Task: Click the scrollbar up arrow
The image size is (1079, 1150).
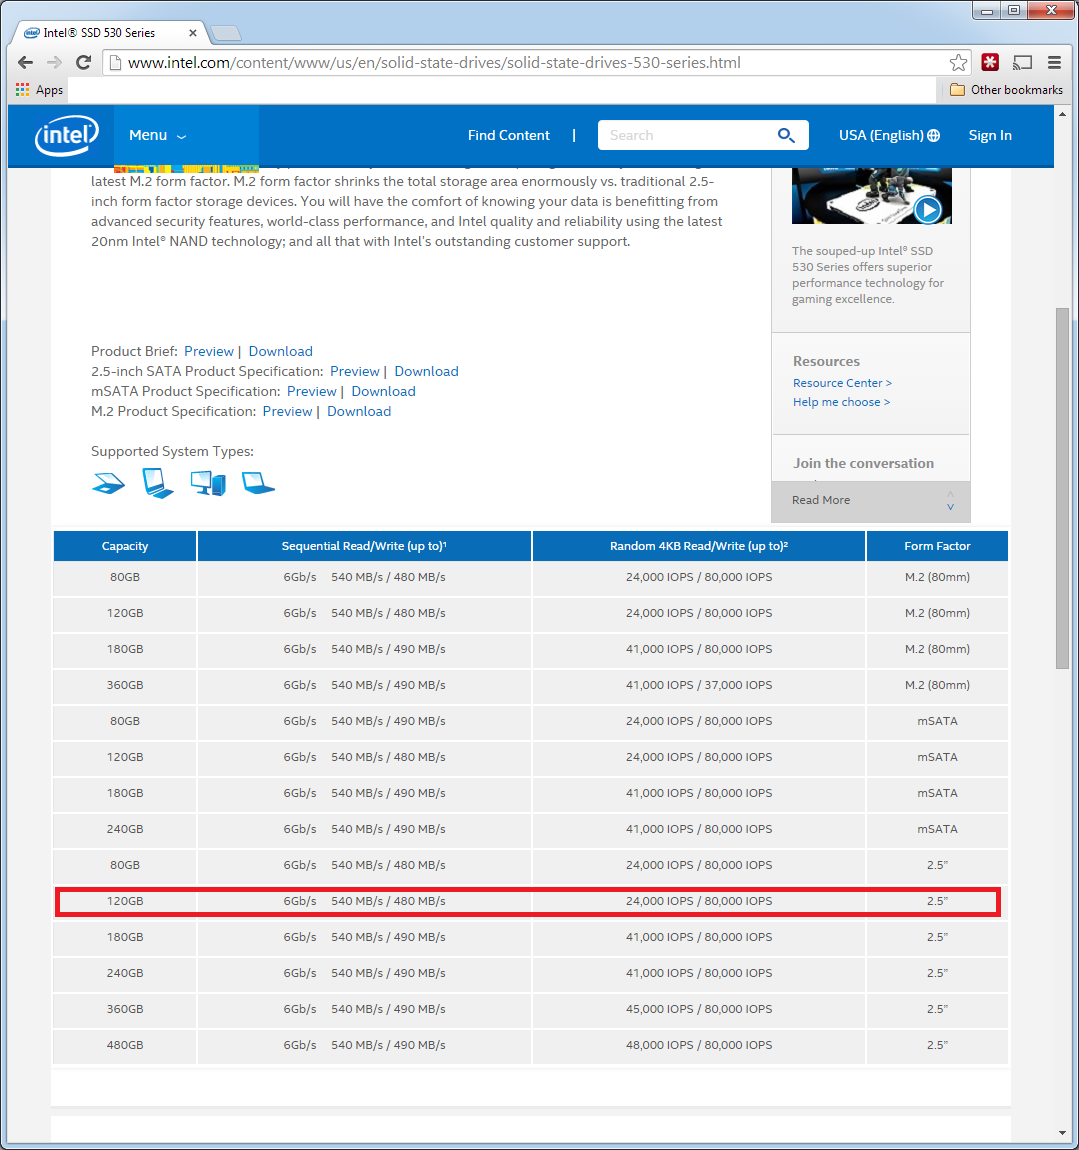Action: (x=1062, y=114)
